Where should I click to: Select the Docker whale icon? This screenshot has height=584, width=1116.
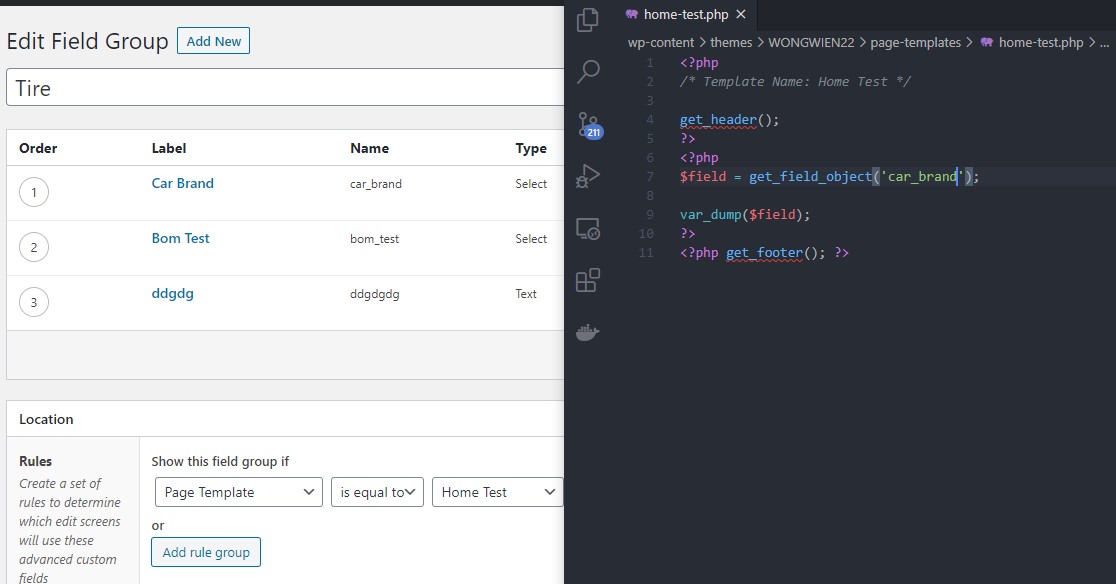click(x=586, y=331)
